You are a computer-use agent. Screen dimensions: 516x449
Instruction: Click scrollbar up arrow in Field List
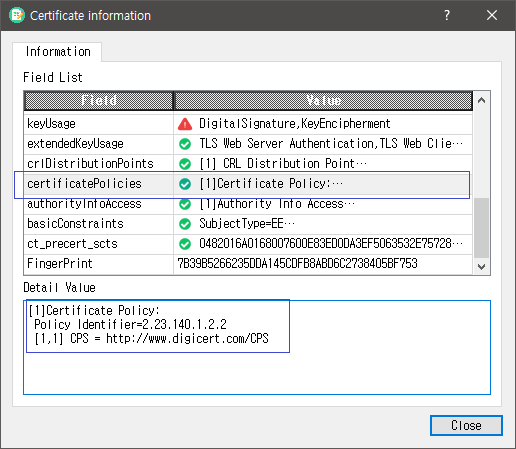click(x=481, y=100)
